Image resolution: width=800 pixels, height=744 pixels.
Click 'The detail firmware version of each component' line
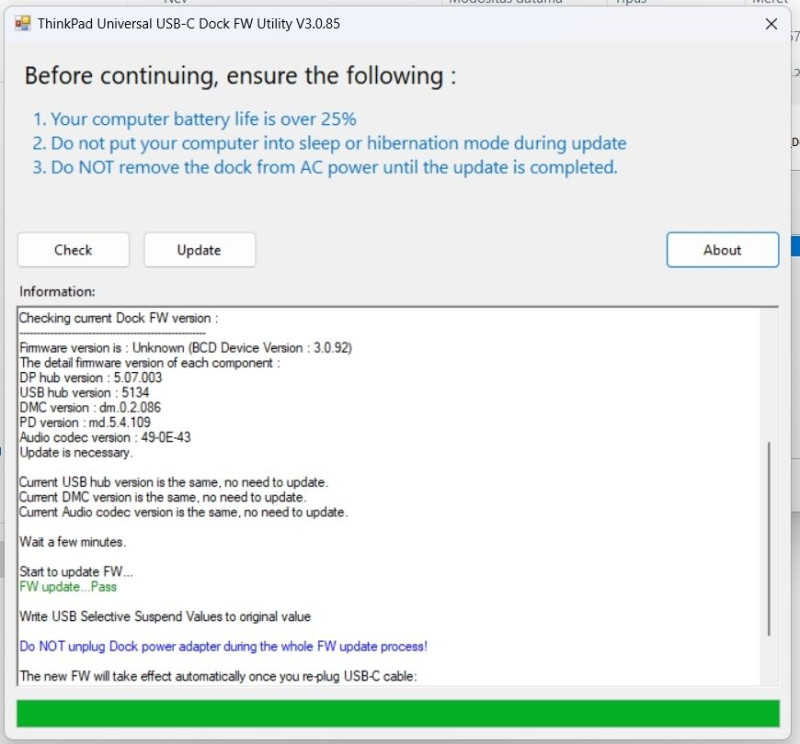(149, 363)
